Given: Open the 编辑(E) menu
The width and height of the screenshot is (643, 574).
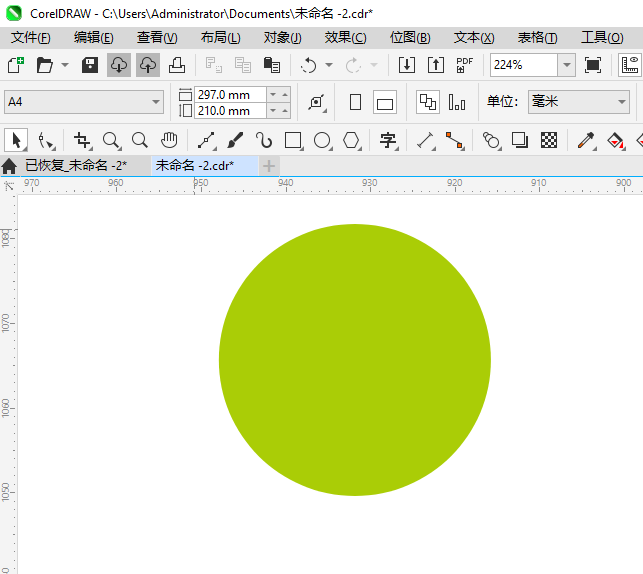Looking at the screenshot, I should point(93,38).
